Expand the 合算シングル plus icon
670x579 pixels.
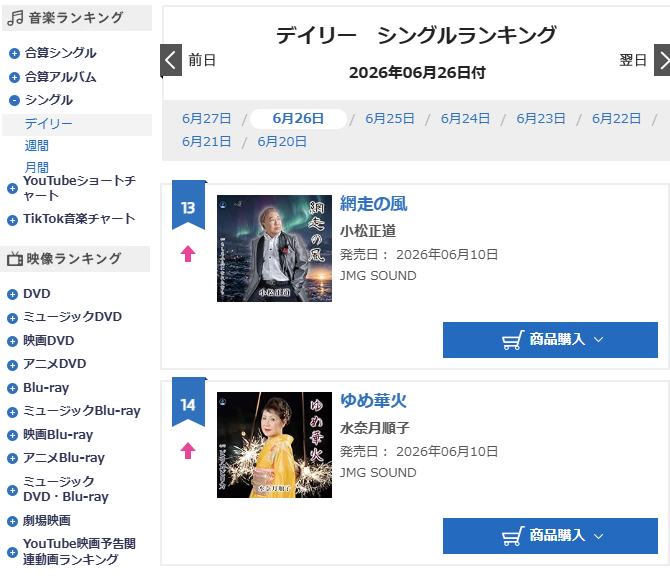point(14,53)
